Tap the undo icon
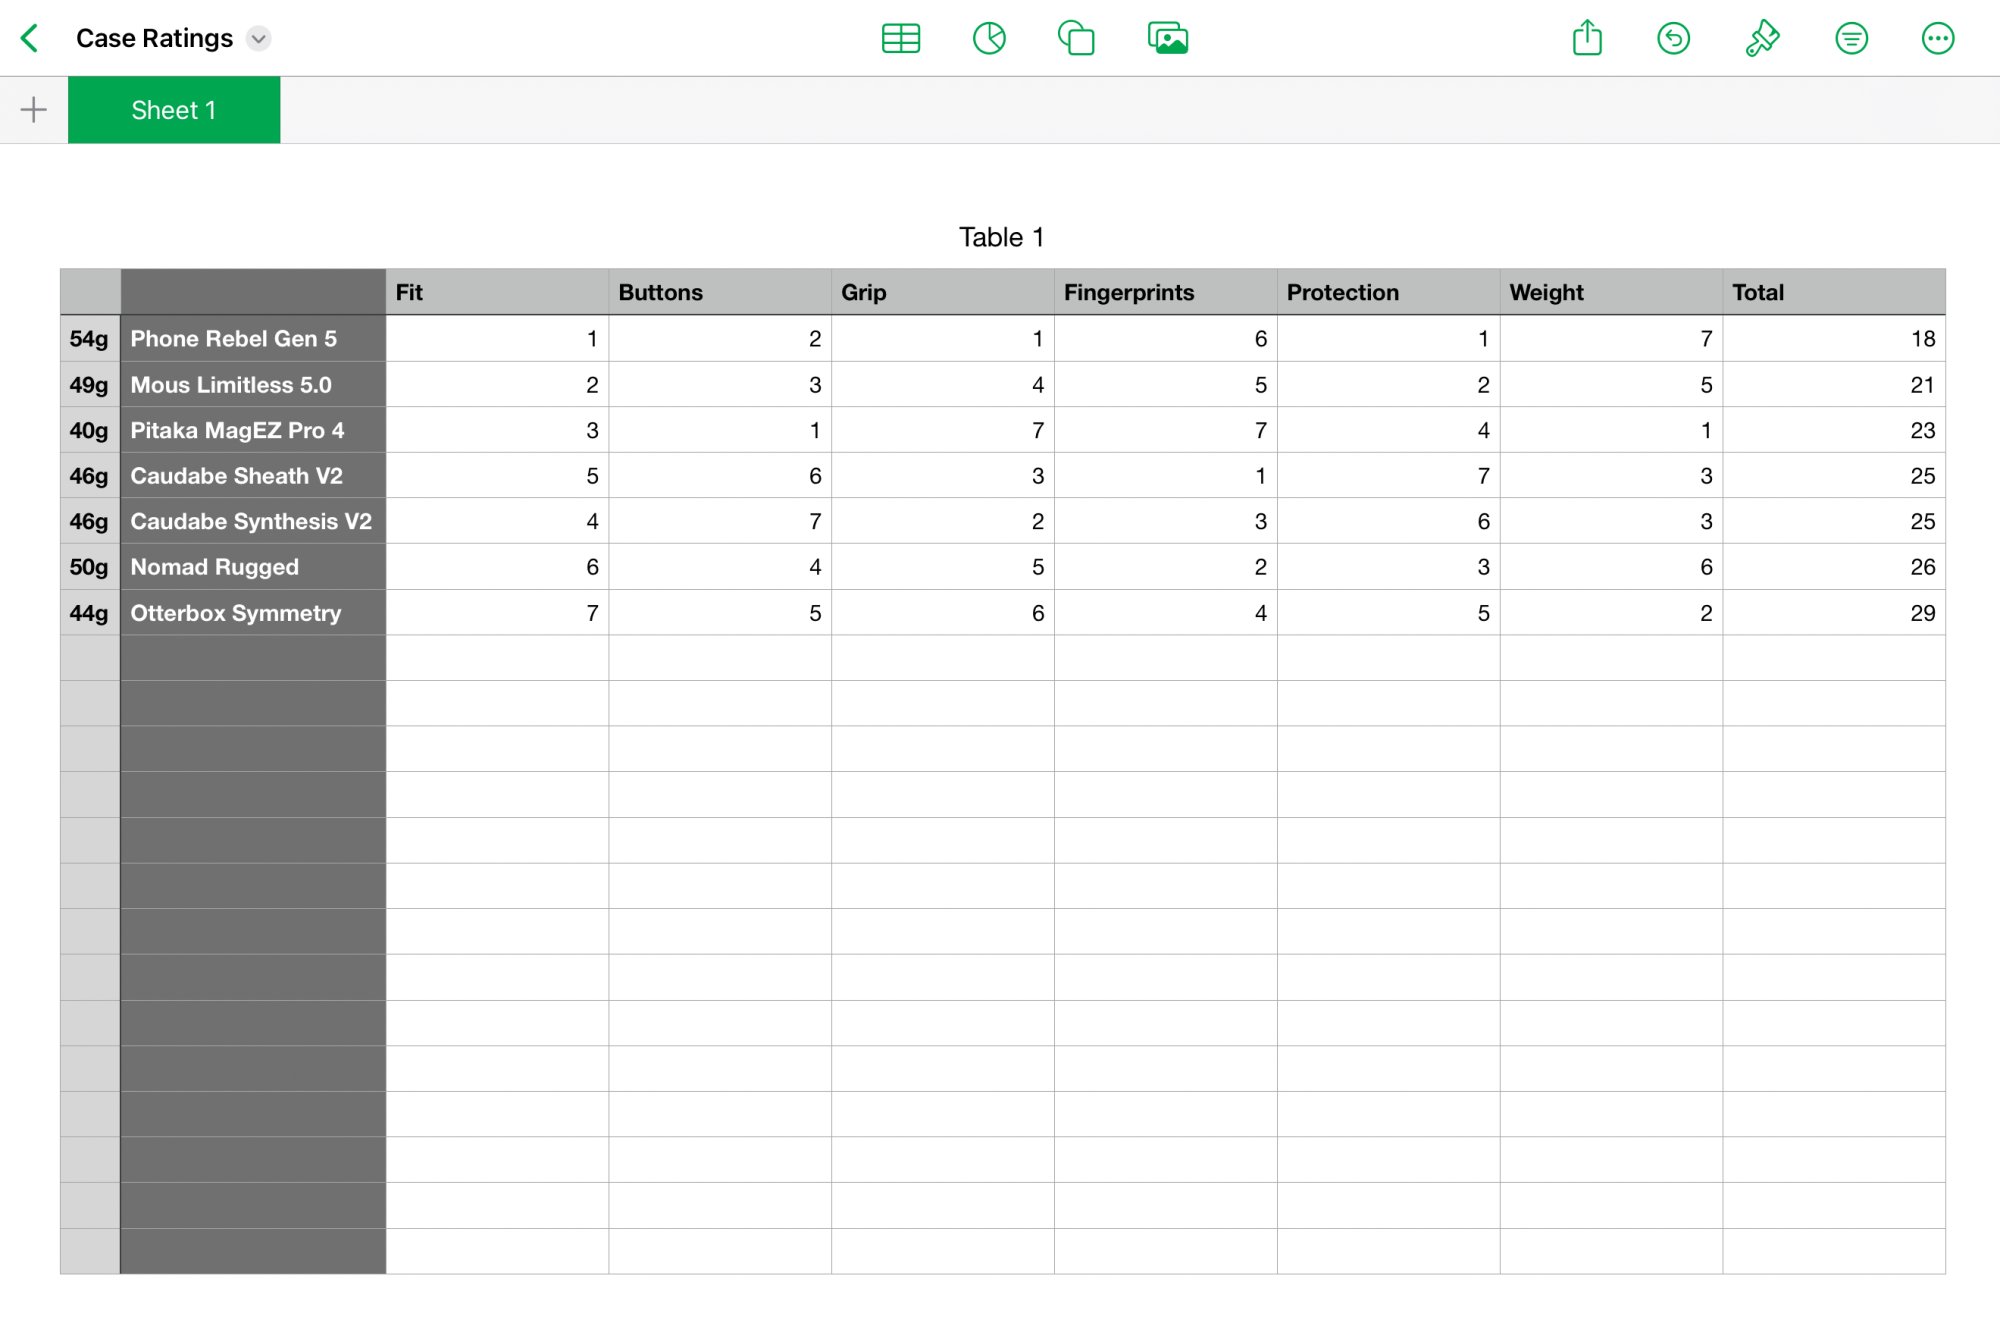This screenshot has height=1329, width=2000. click(1673, 38)
